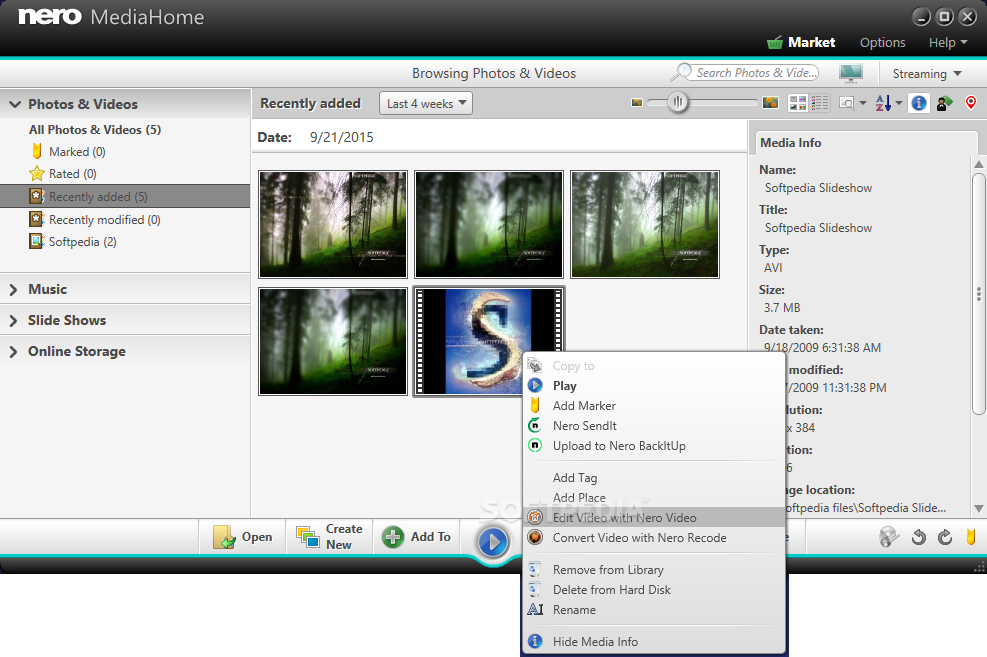Choose Nero SendIt in context menu
The height and width of the screenshot is (657, 987).
tap(655, 426)
